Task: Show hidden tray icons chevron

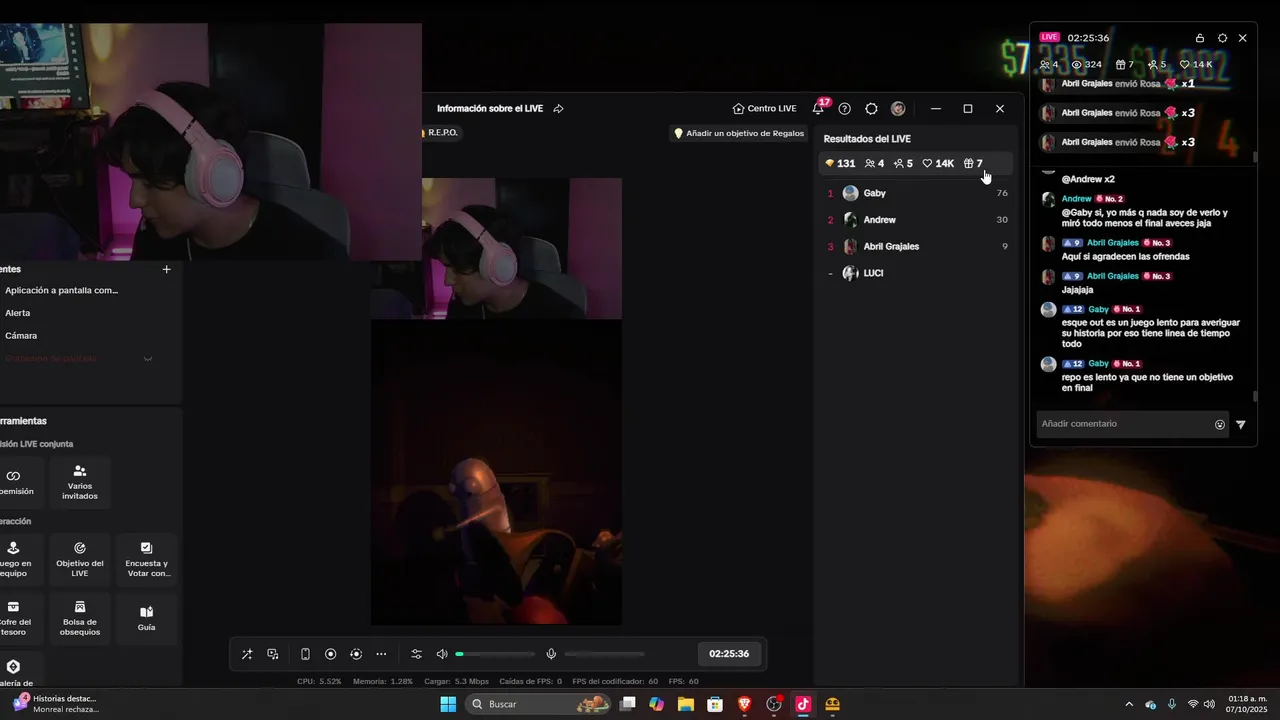Action: [1129, 704]
